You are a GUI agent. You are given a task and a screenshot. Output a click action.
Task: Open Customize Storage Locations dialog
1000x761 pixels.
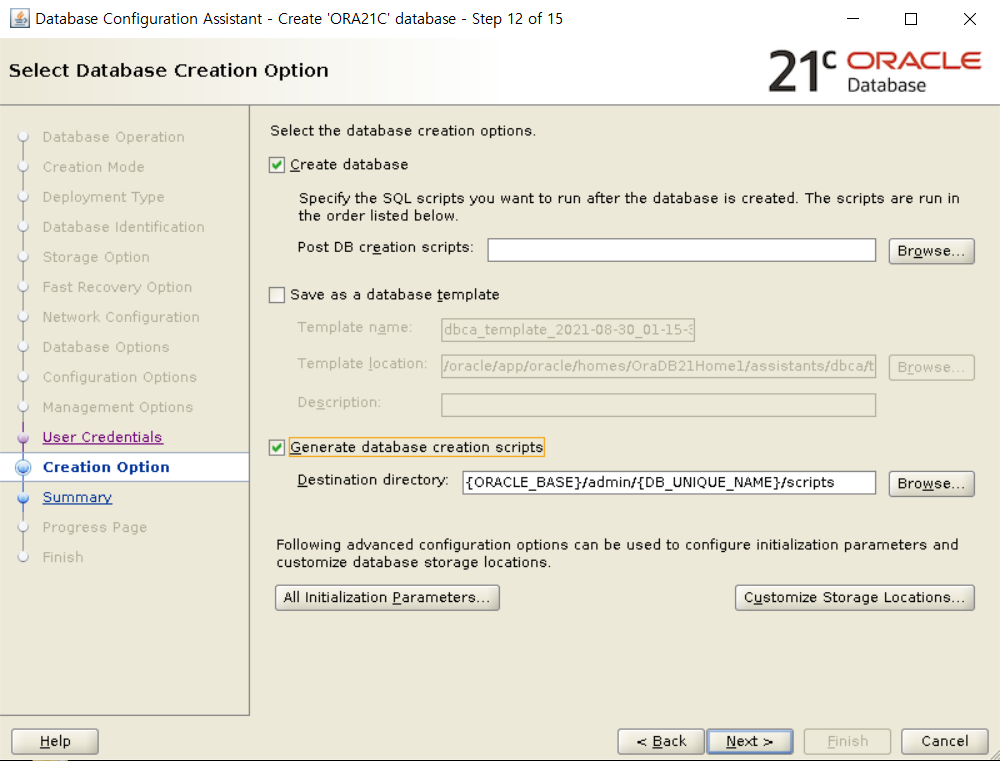pyautogui.click(x=855, y=598)
